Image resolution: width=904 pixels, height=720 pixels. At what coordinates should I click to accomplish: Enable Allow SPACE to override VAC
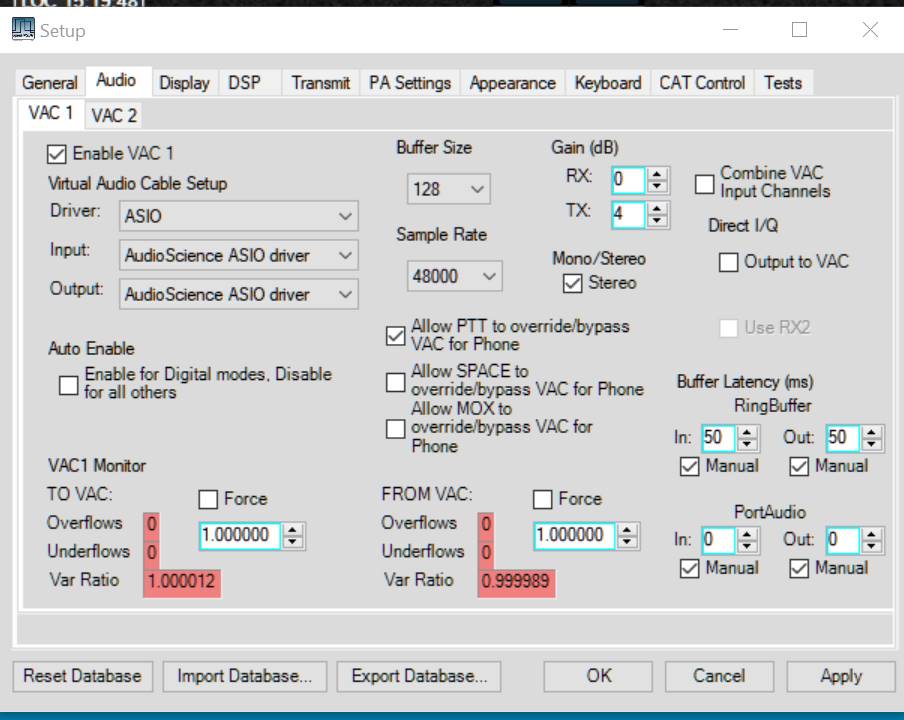coord(395,382)
